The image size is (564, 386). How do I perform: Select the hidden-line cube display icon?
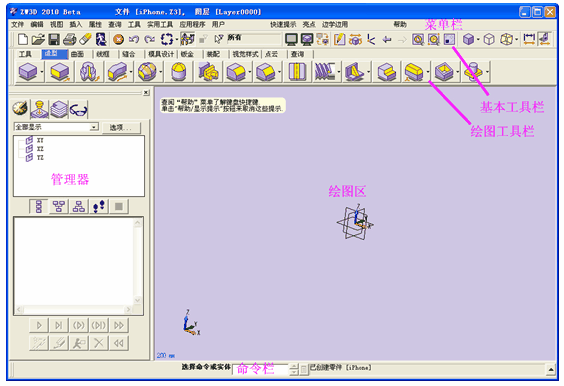506,39
